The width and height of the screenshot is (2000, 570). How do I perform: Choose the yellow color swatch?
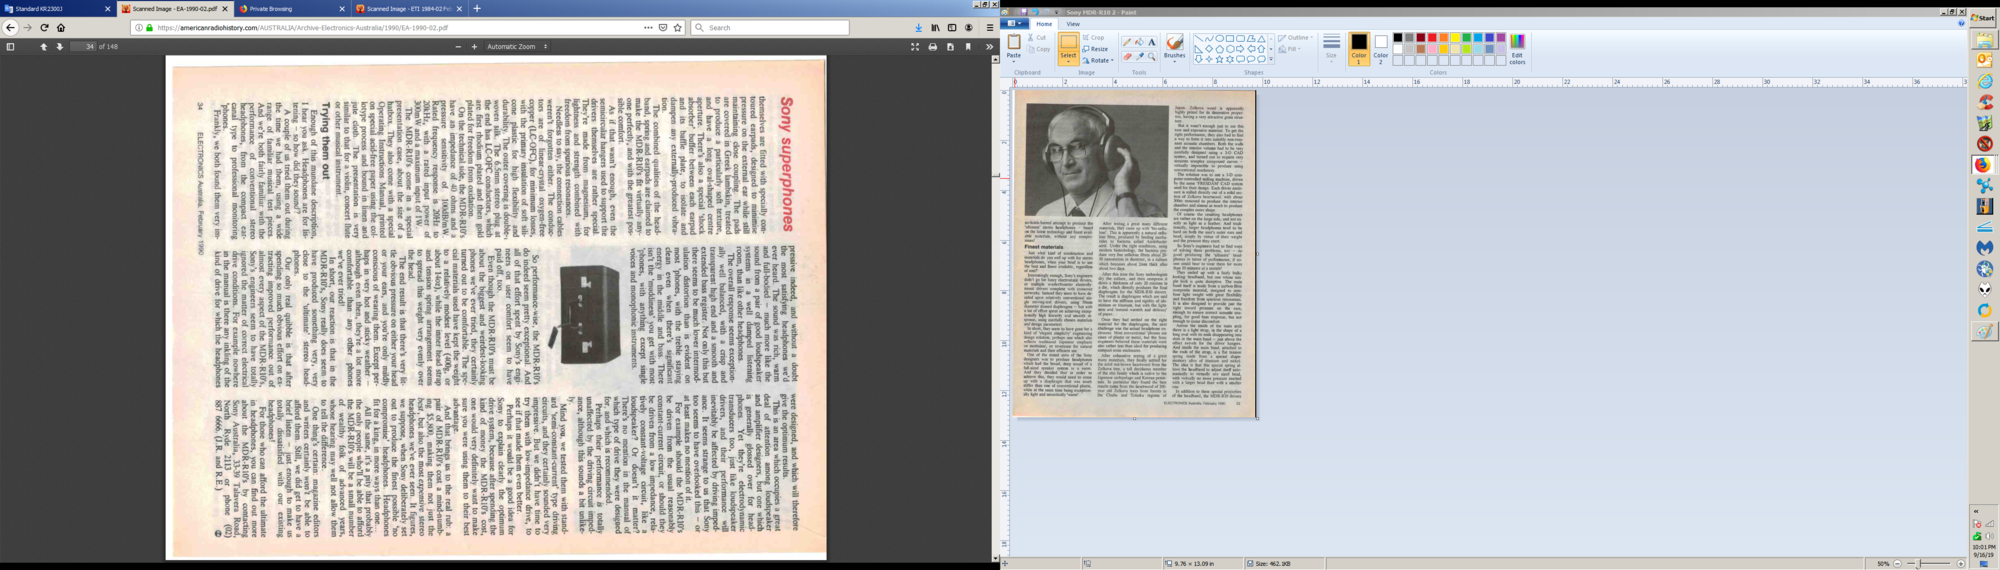pos(1455,38)
